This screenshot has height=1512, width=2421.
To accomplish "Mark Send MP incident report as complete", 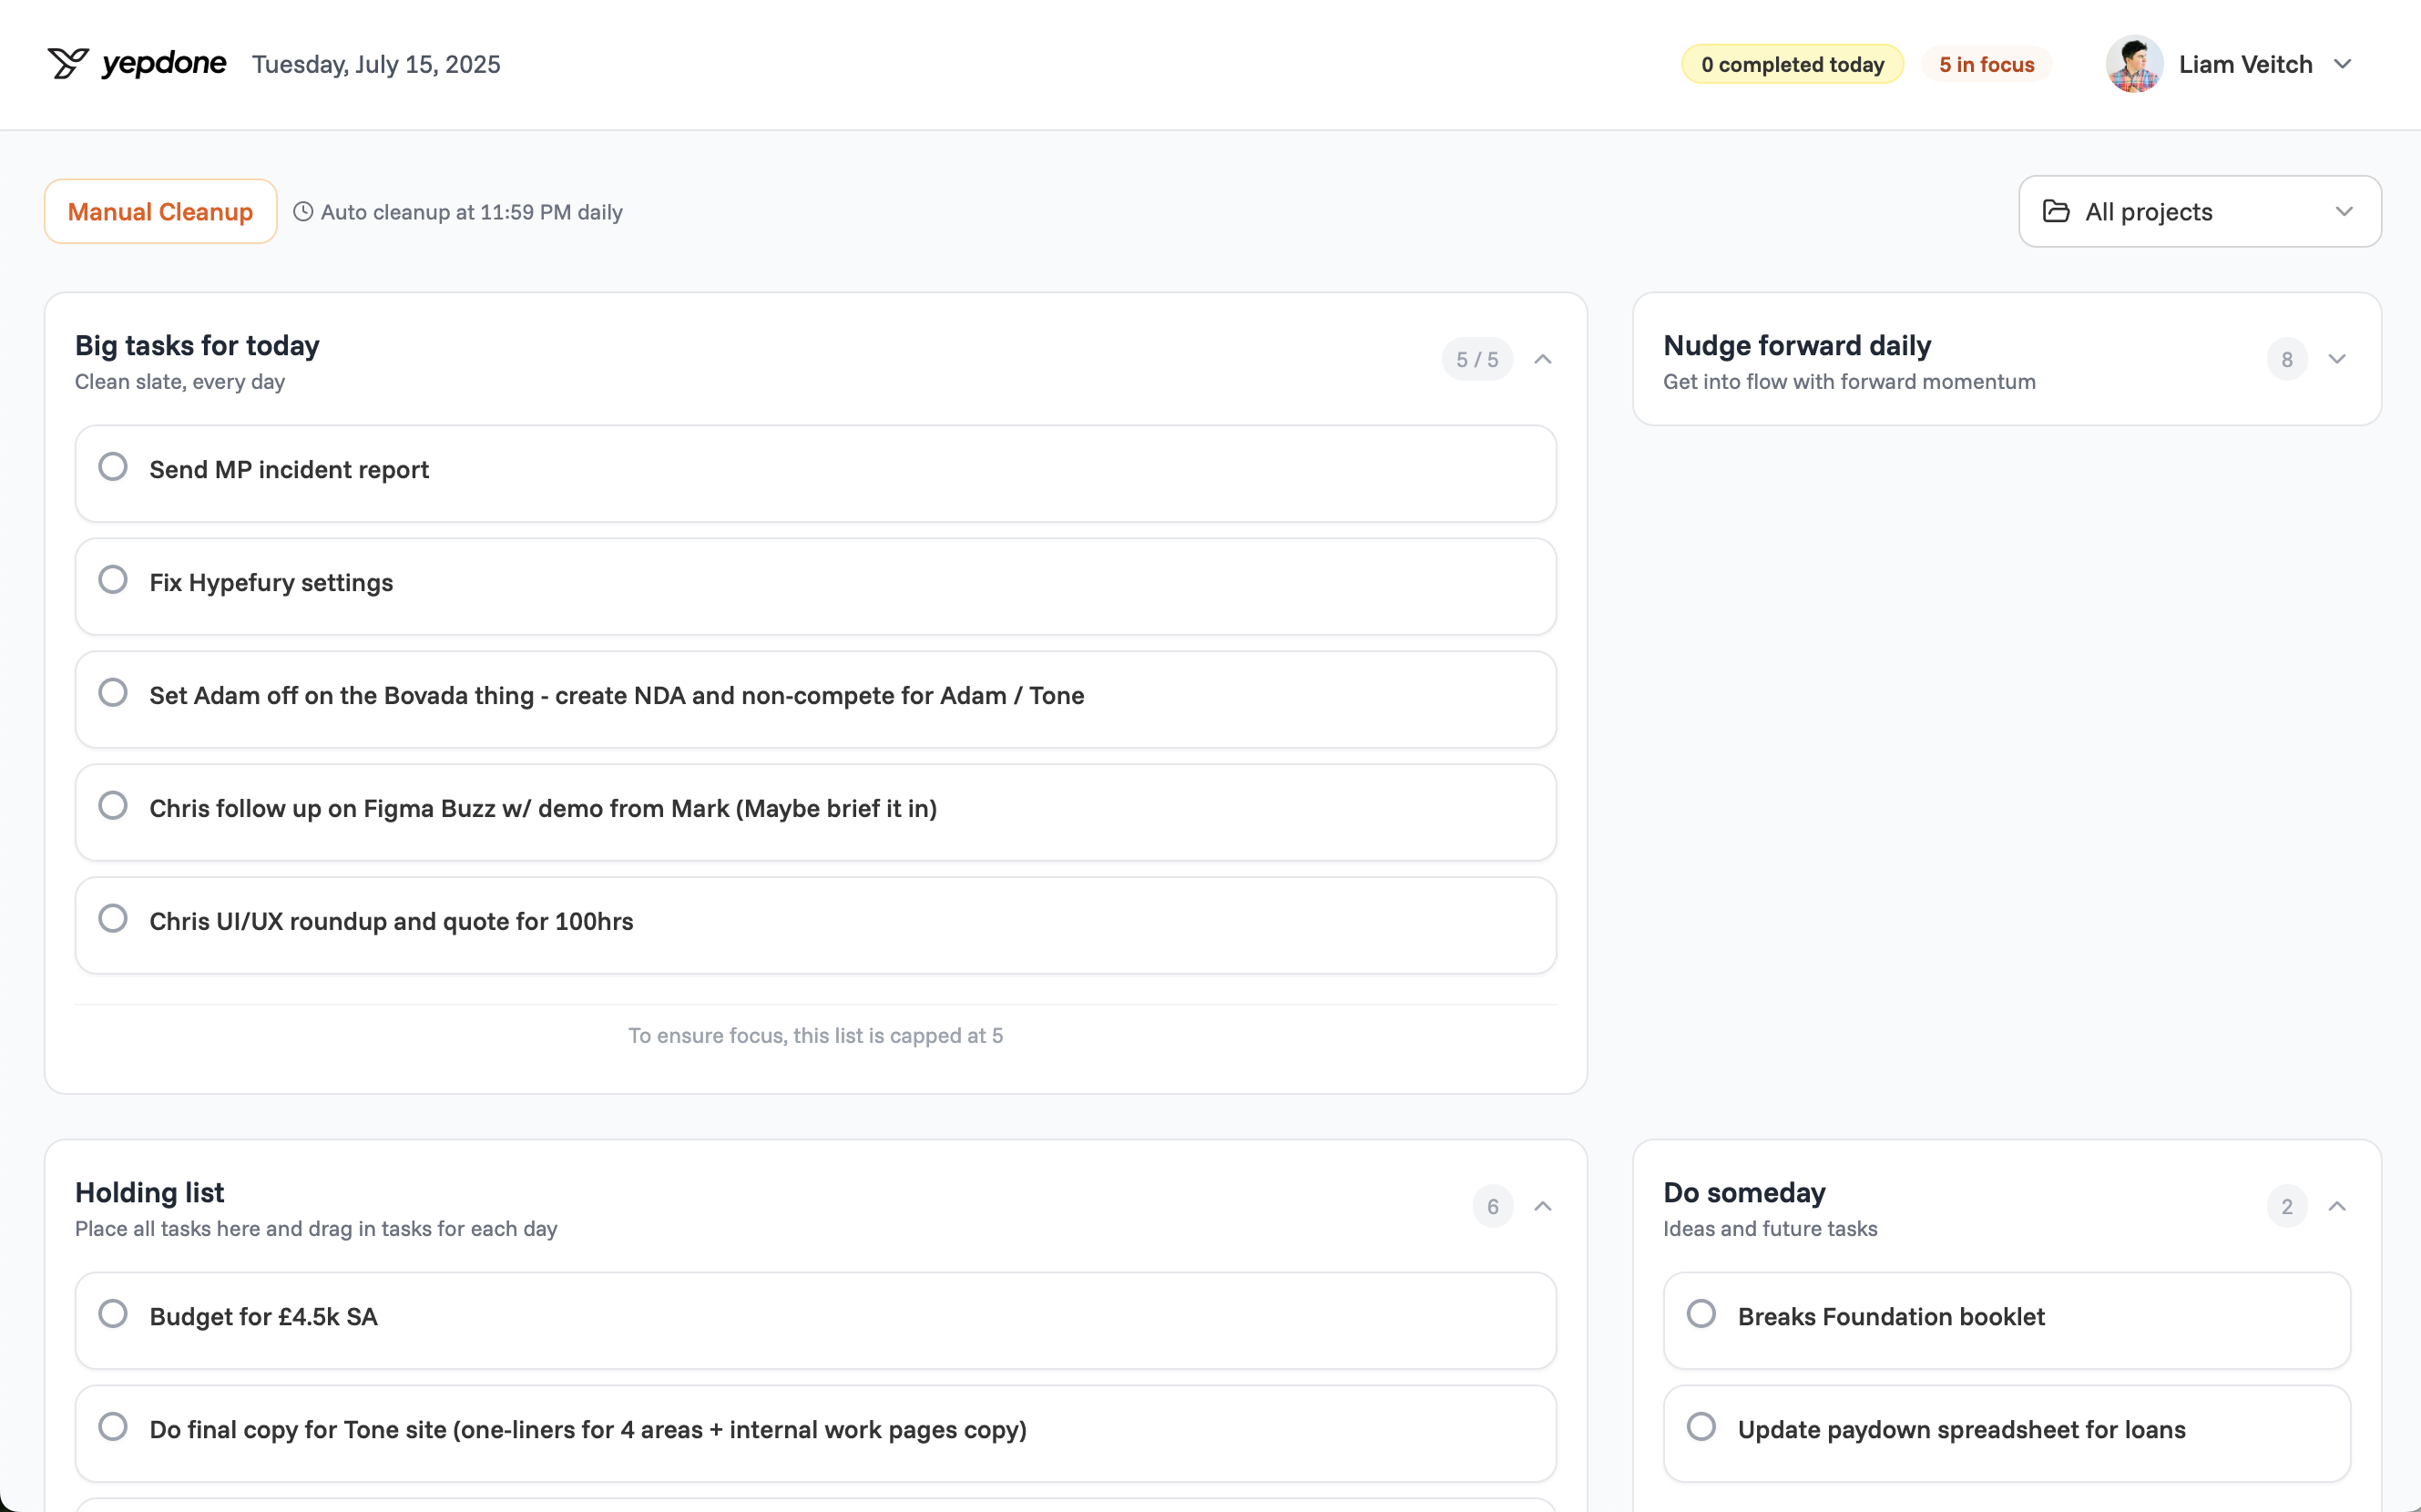I will (113, 467).
